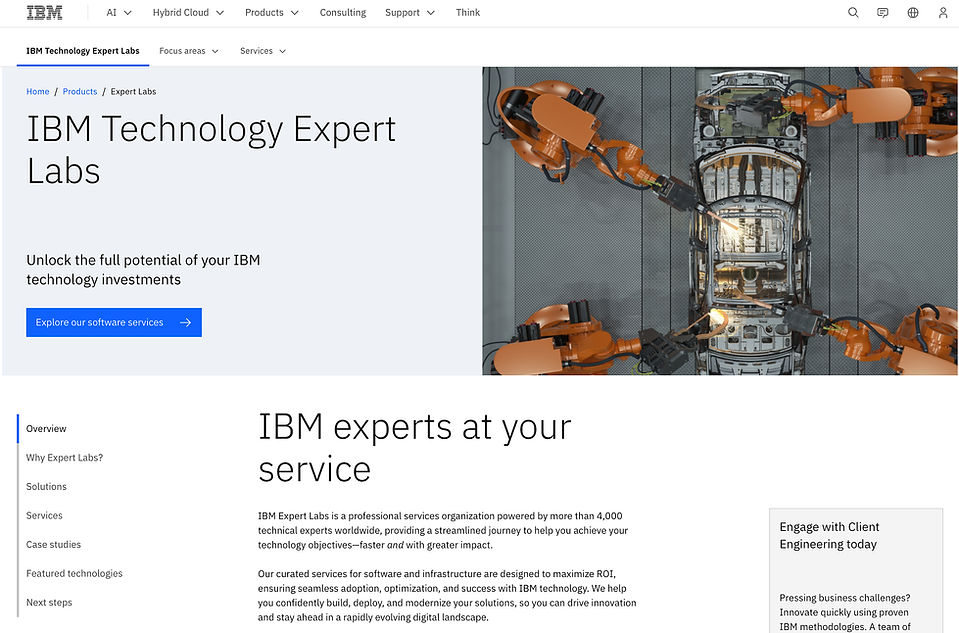Click Engage with Client Engineering today card
The width and height of the screenshot is (959, 633).
point(856,571)
